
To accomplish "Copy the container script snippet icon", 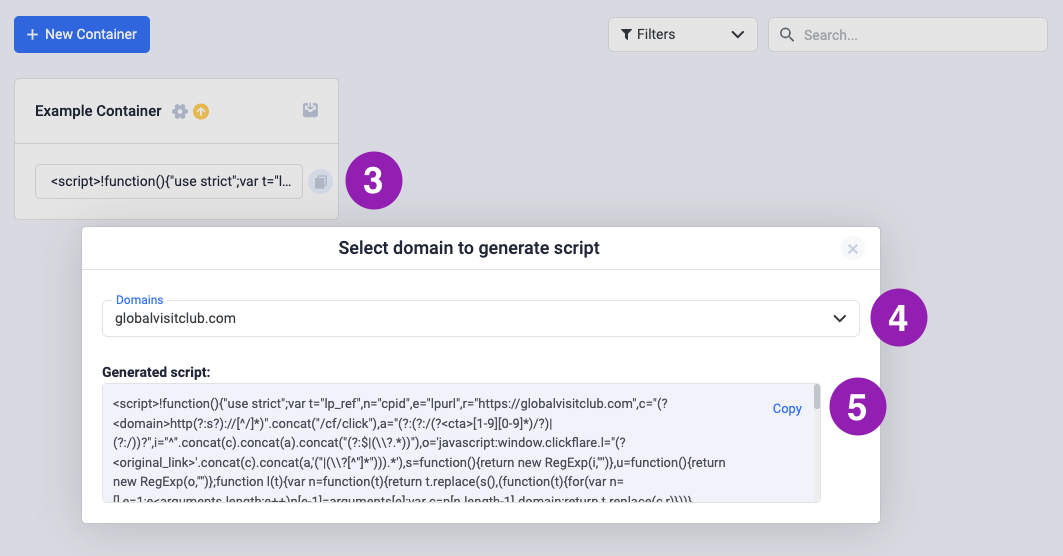I will point(321,182).
